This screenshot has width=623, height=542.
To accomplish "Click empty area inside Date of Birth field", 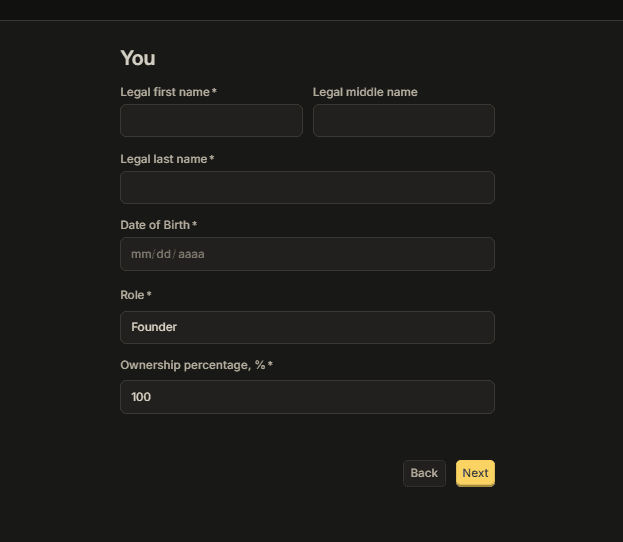I will pos(350,254).
